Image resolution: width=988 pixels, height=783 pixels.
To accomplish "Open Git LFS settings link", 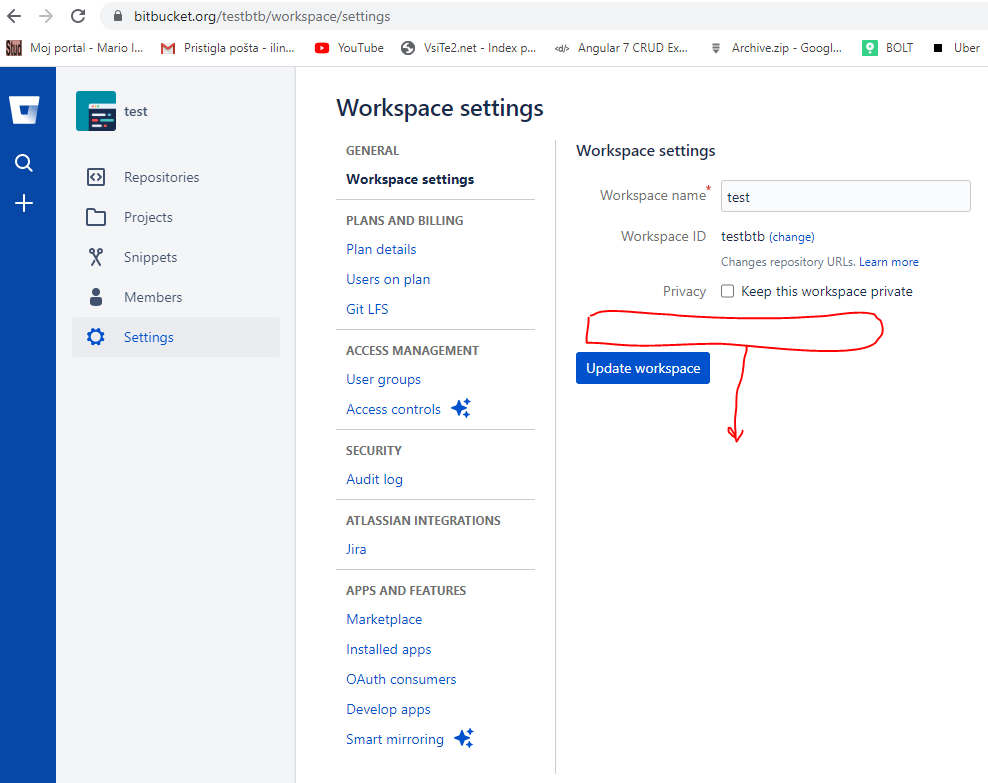I will (x=367, y=309).
